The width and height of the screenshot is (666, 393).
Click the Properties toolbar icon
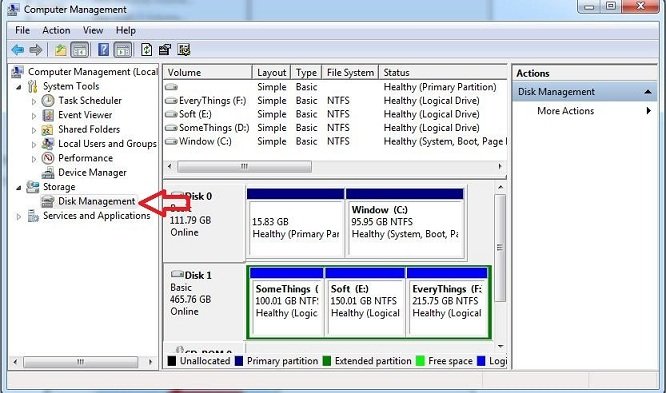165,50
